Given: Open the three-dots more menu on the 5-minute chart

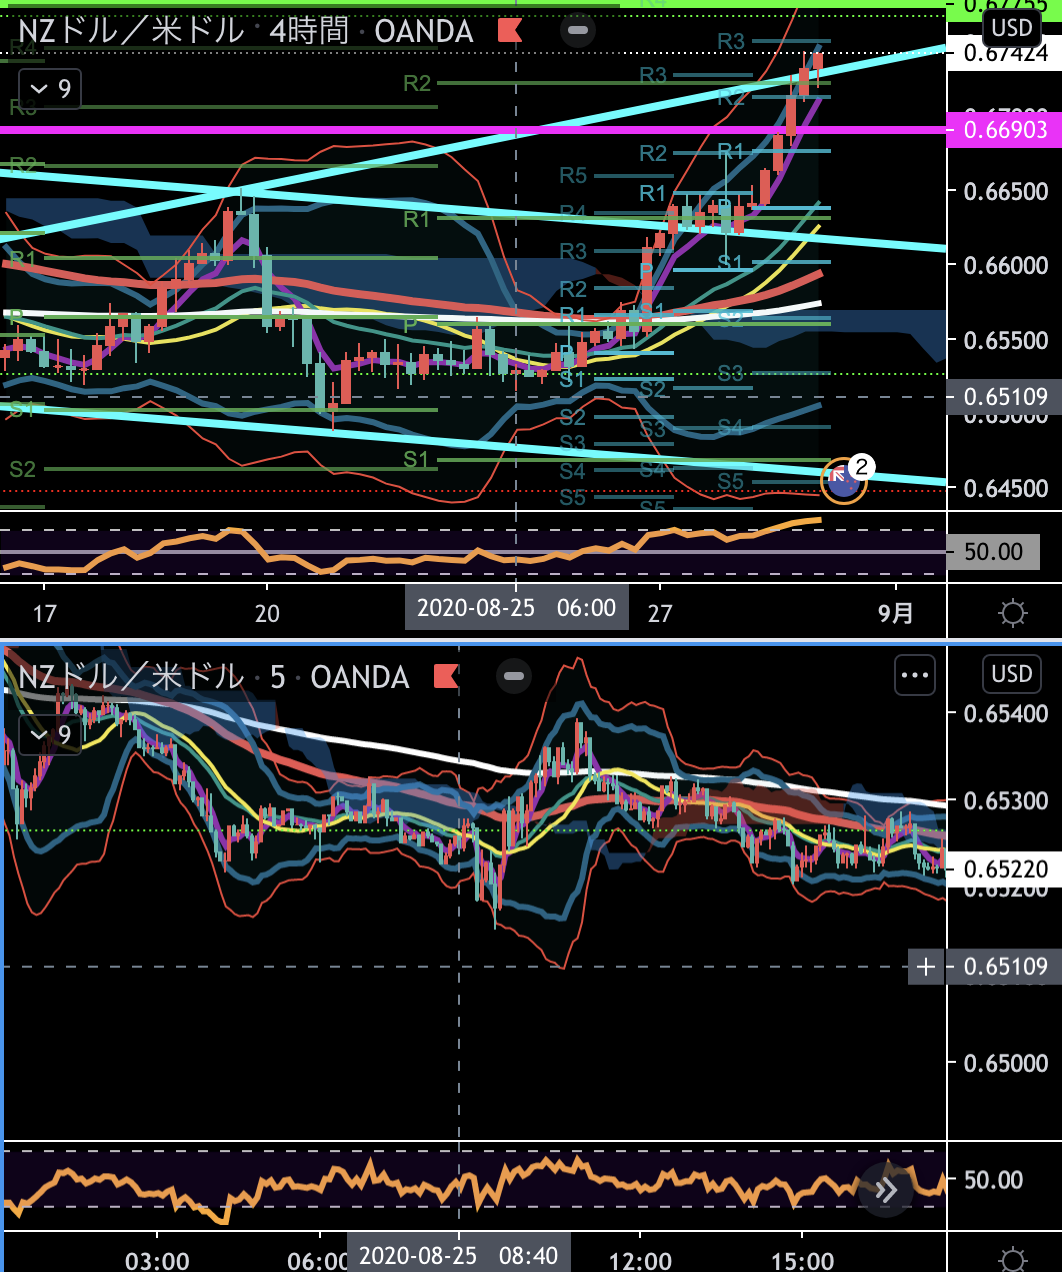Looking at the screenshot, I should tap(915, 675).
